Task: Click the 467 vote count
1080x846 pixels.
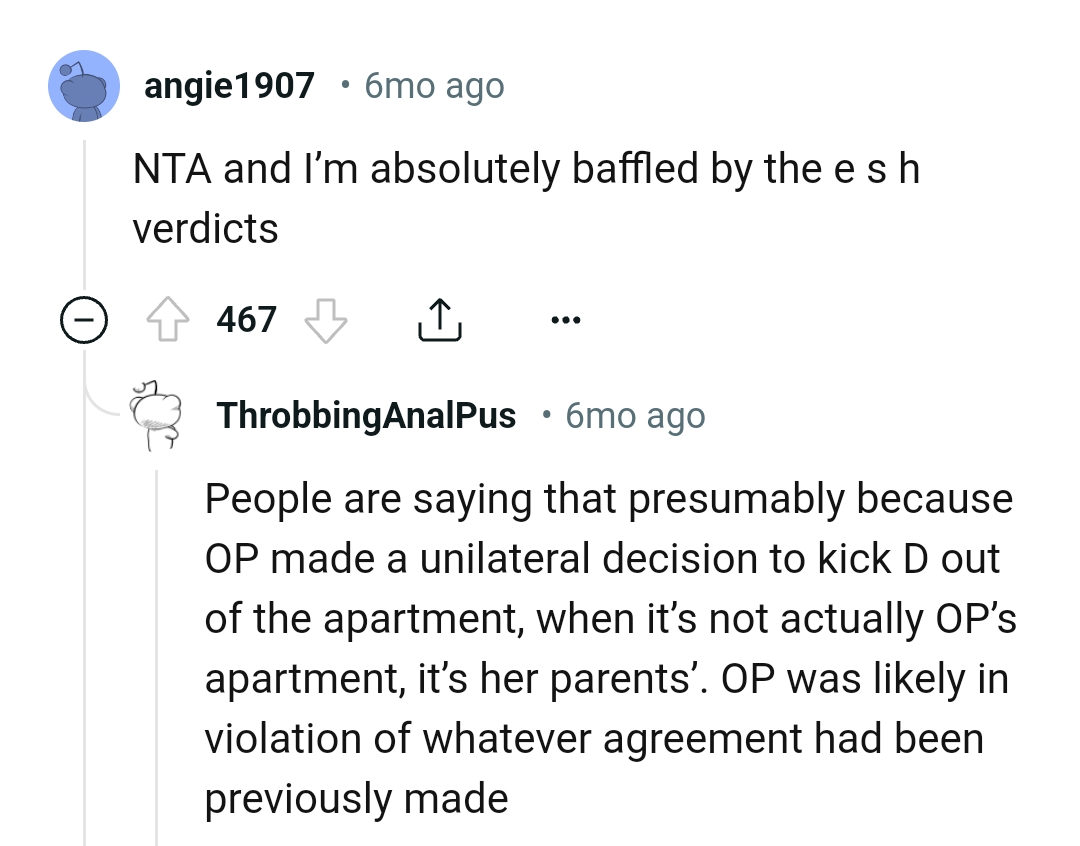Action: pyautogui.click(x=247, y=318)
